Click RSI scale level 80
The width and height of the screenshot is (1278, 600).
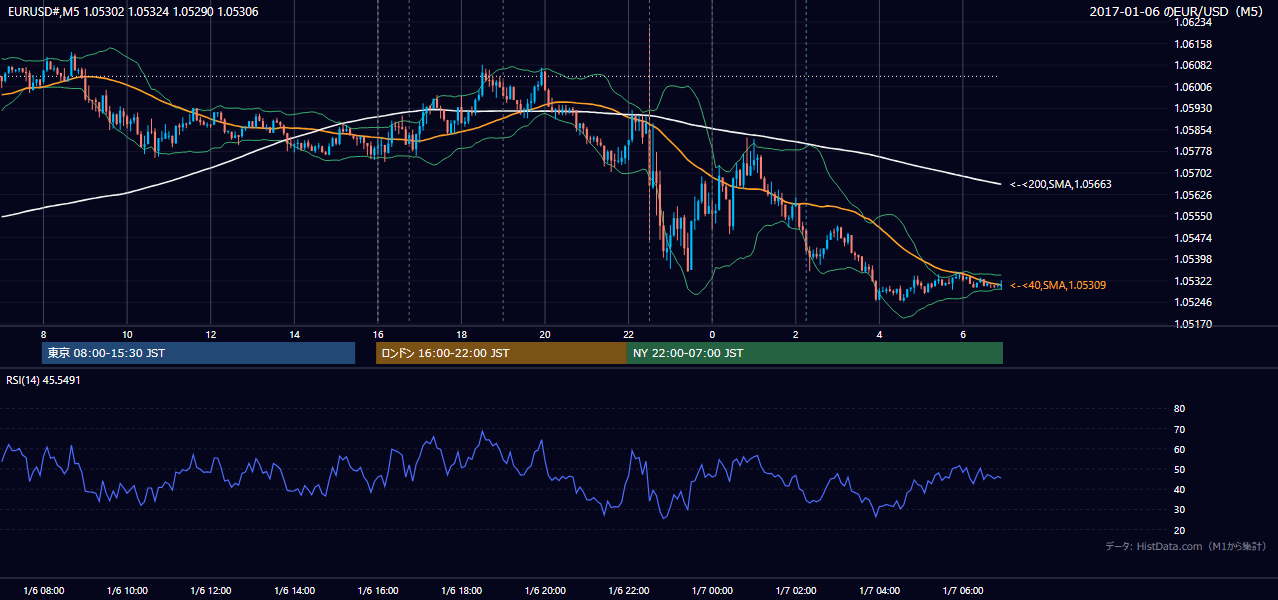click(1179, 409)
